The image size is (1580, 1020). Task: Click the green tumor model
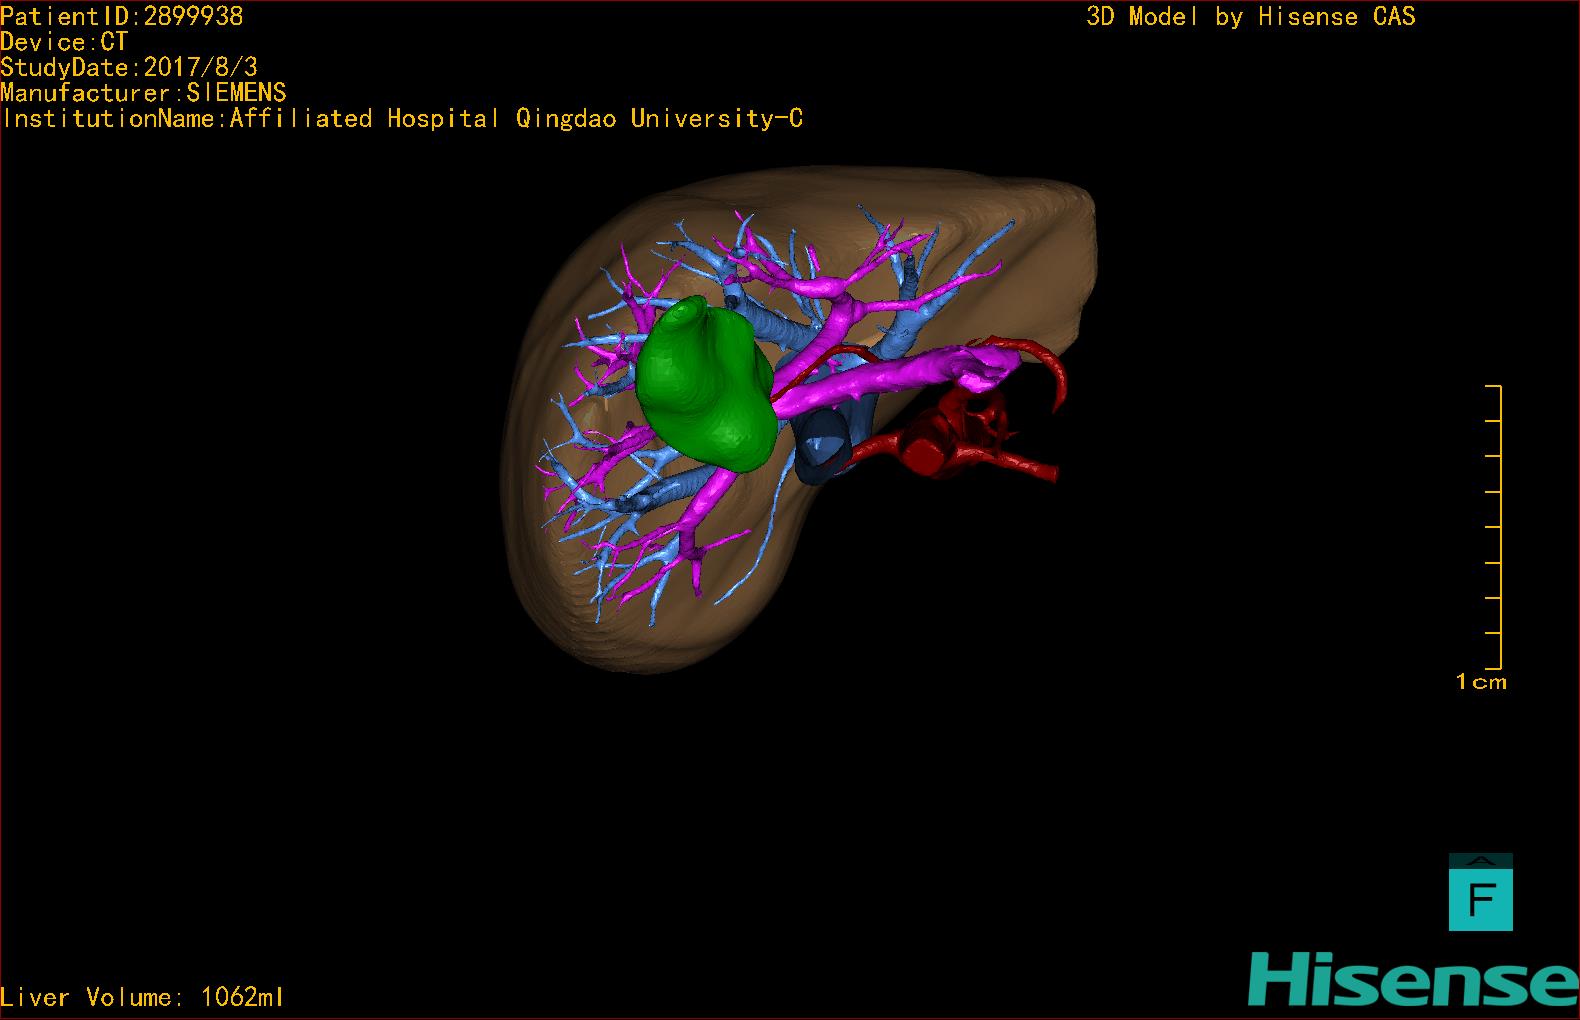[x=705, y=385]
